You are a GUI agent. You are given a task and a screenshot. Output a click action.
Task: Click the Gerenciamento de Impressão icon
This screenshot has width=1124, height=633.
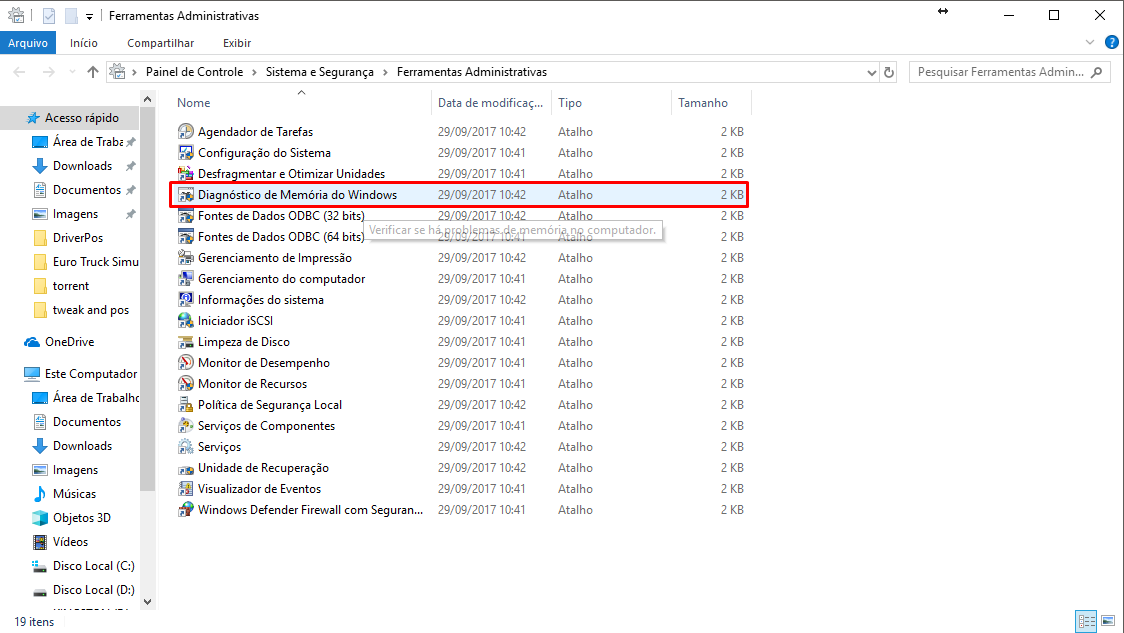pyautogui.click(x=186, y=257)
